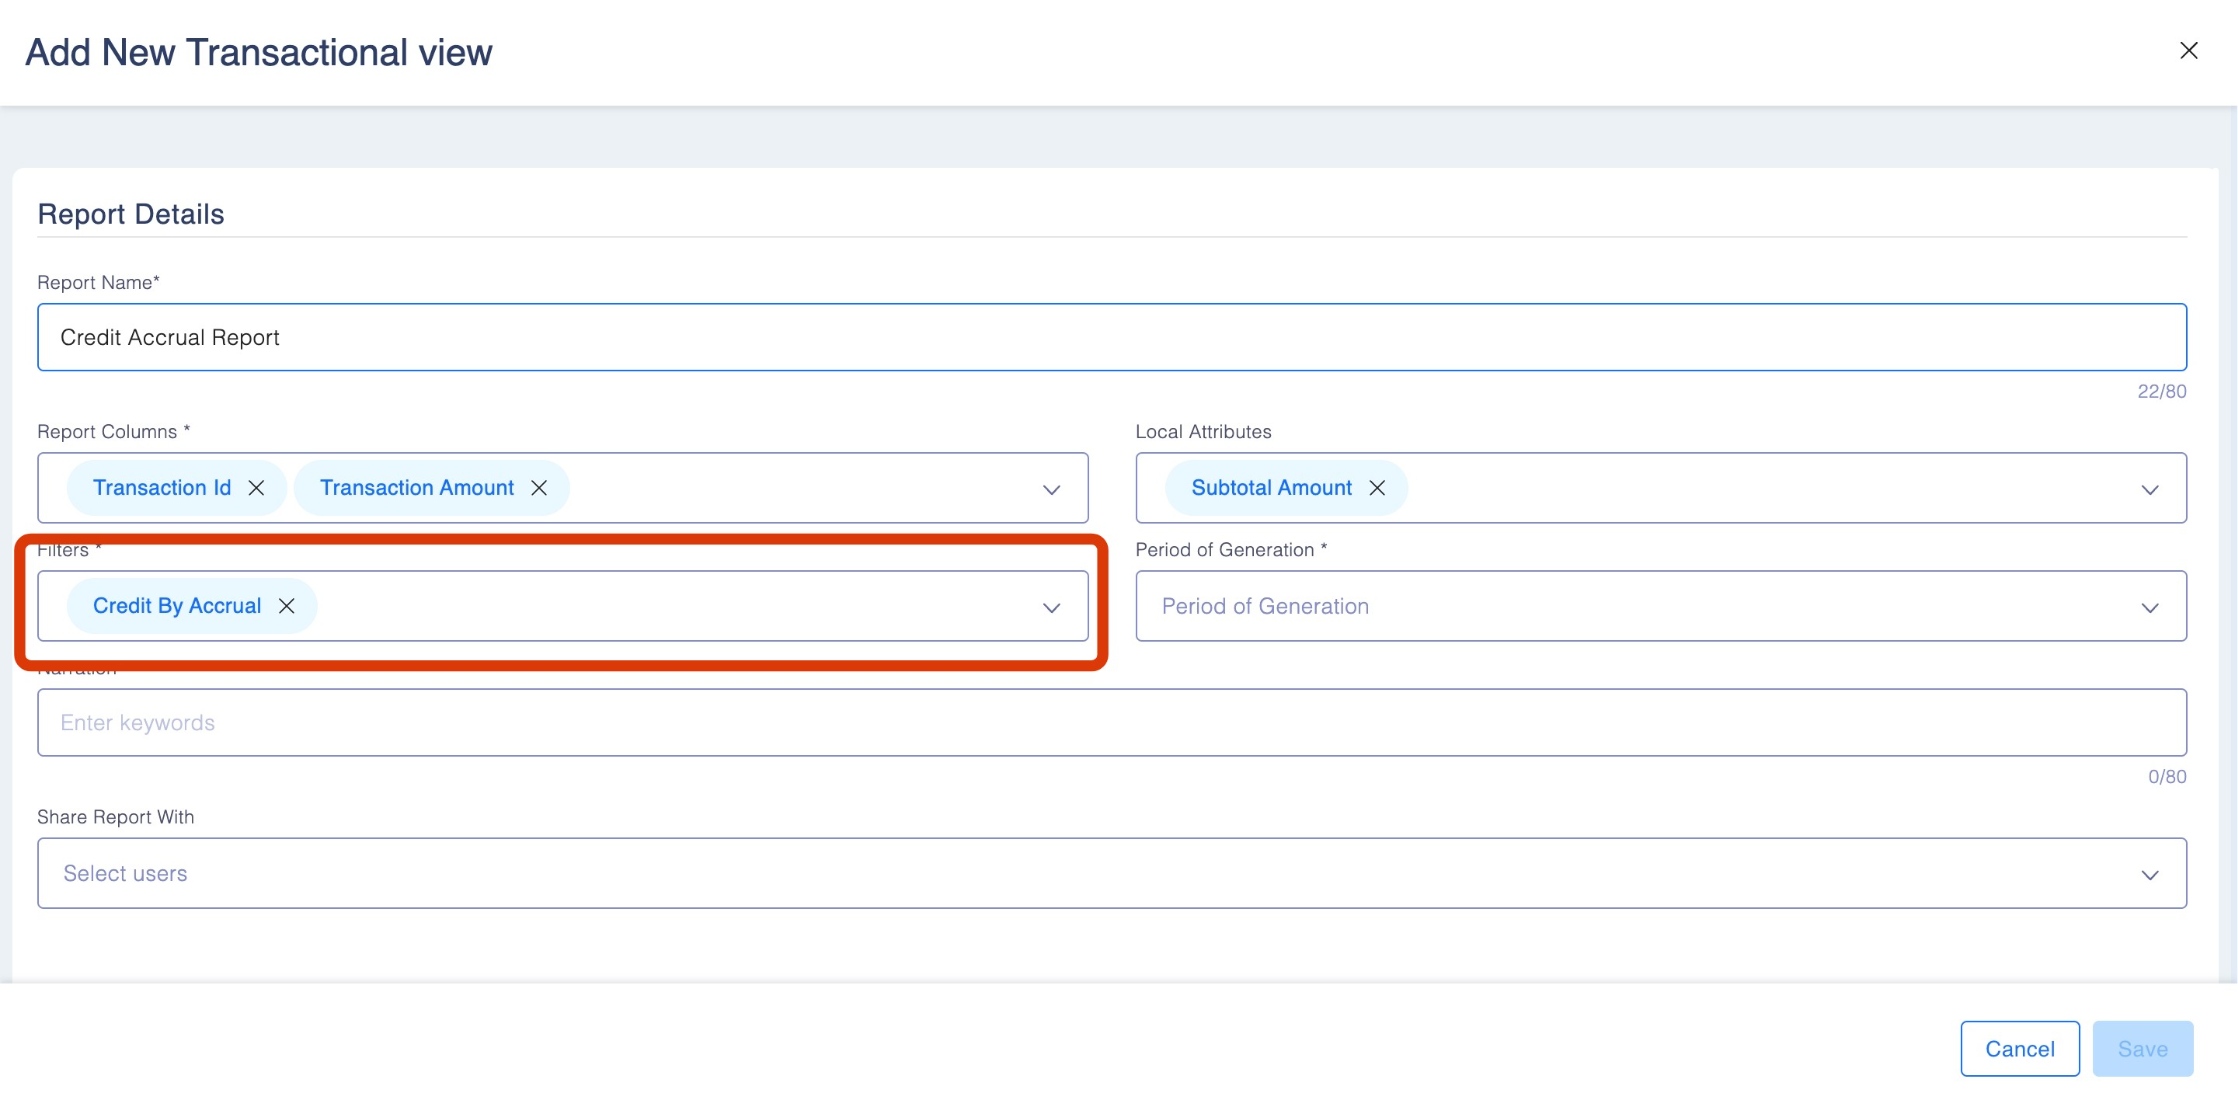Click the Cancel button
Image resolution: width=2238 pixels, height=1114 pixels.
(x=2019, y=1049)
